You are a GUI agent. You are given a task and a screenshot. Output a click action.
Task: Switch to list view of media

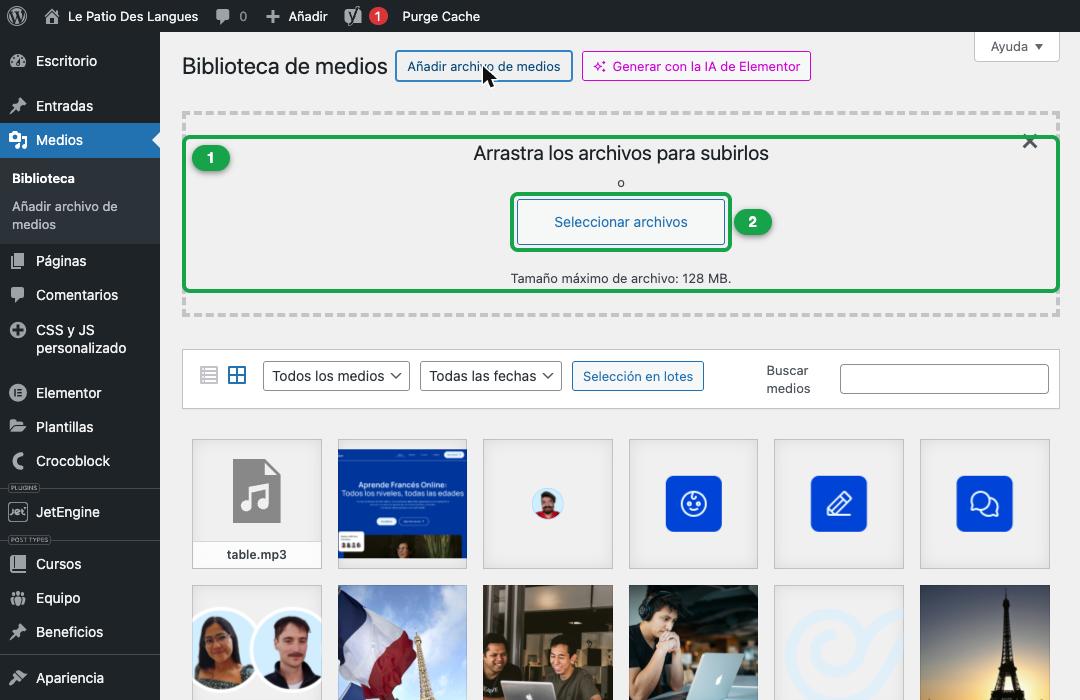[209, 375]
